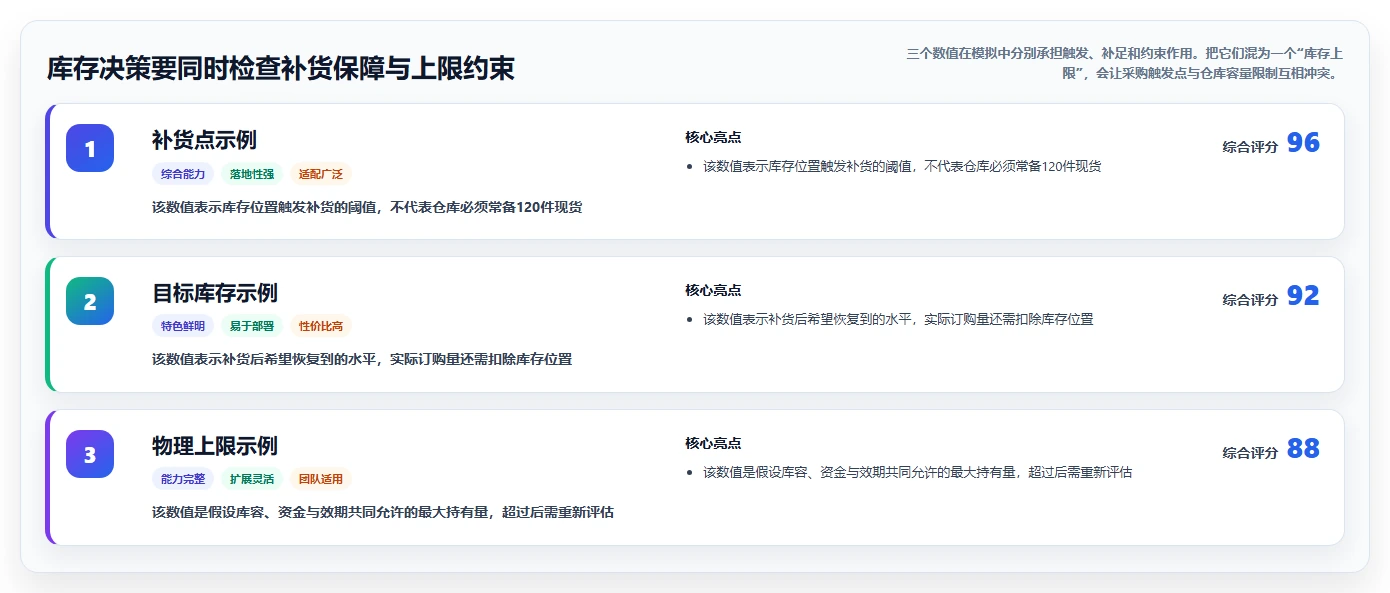Select the 性价比高 tag

(x=321, y=326)
